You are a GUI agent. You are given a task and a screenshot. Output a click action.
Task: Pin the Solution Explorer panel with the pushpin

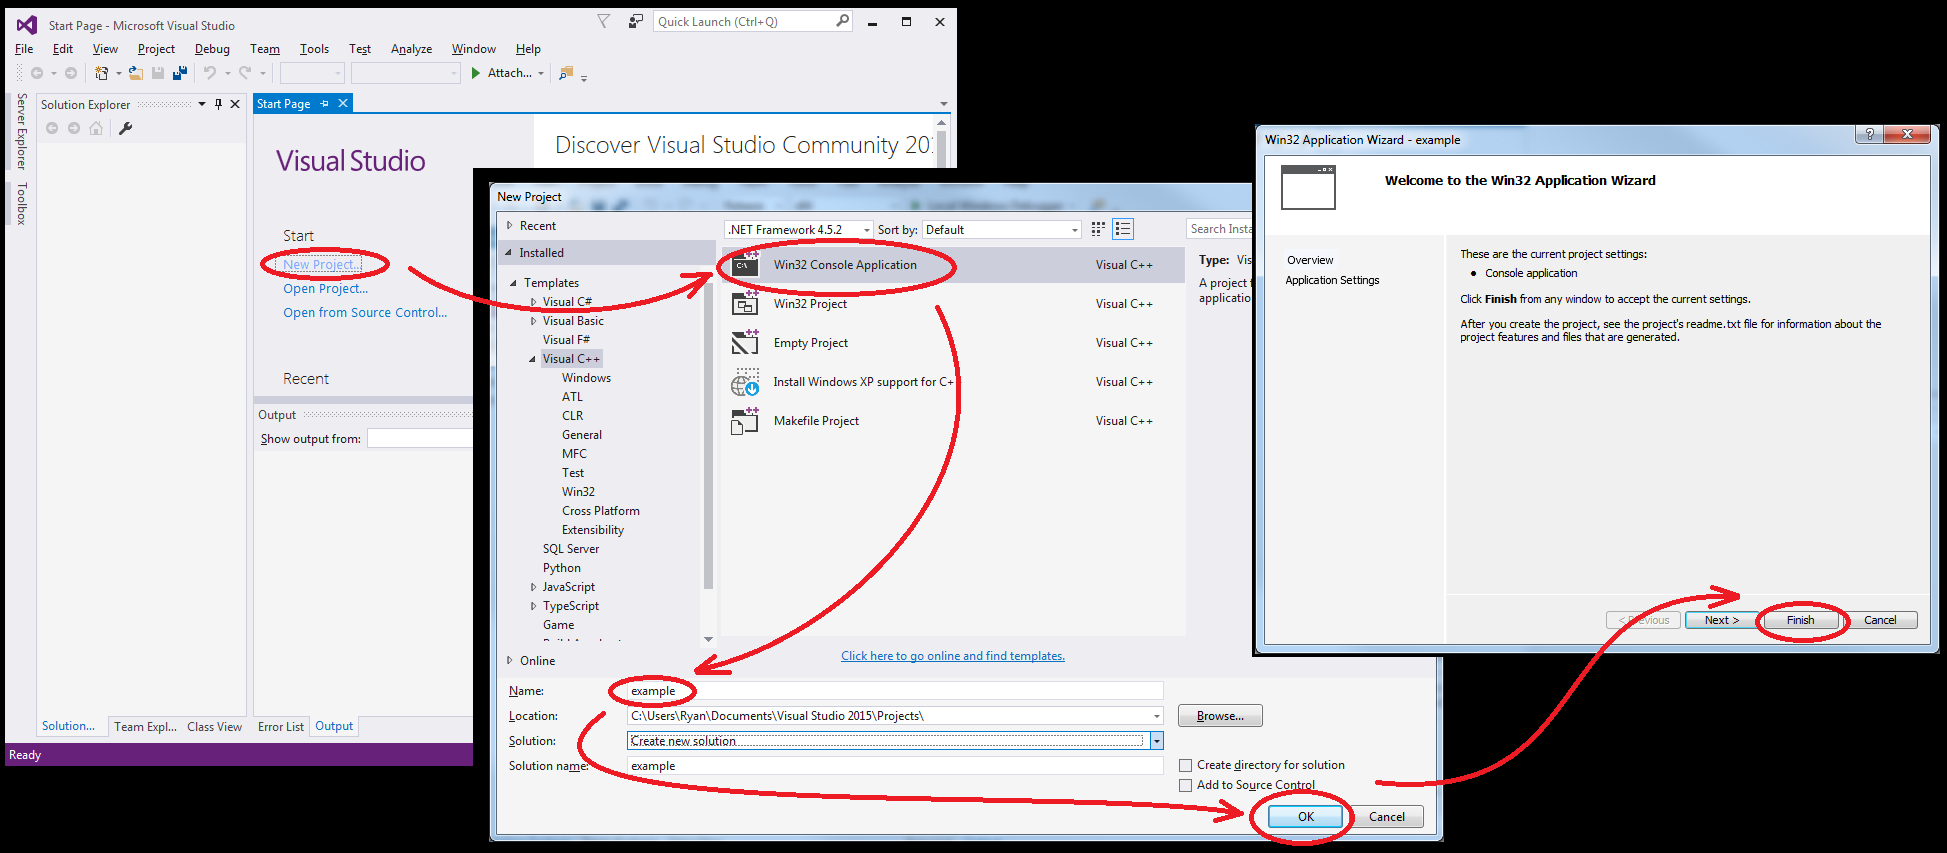(218, 104)
